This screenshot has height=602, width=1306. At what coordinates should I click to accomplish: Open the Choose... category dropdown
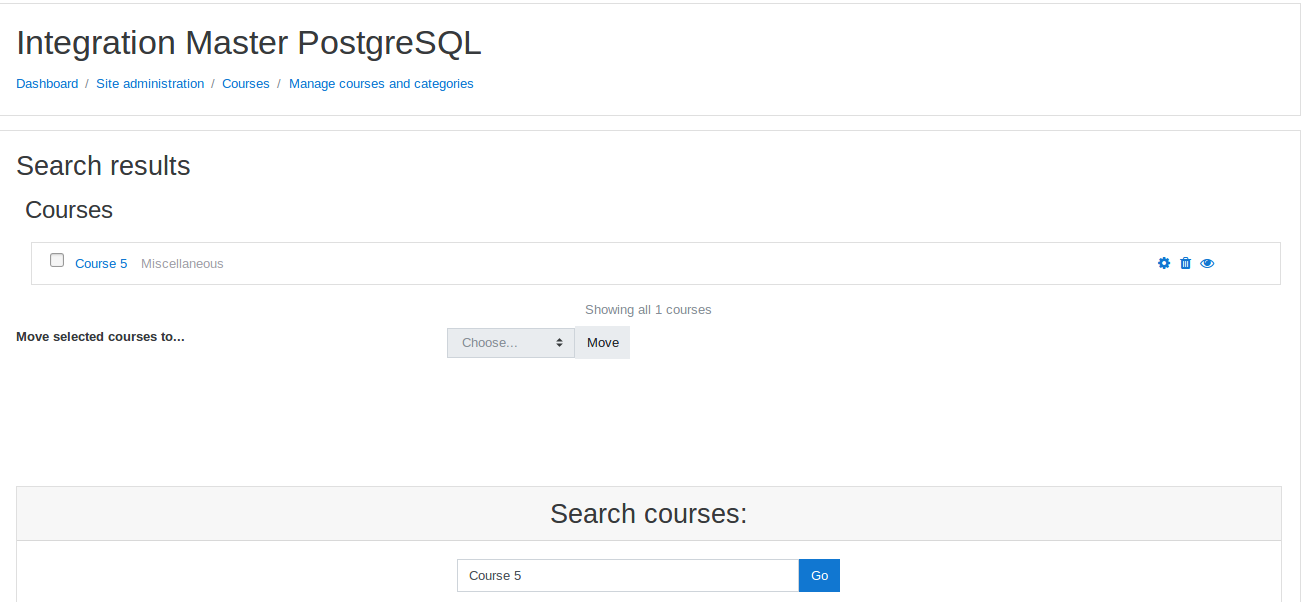tap(511, 343)
